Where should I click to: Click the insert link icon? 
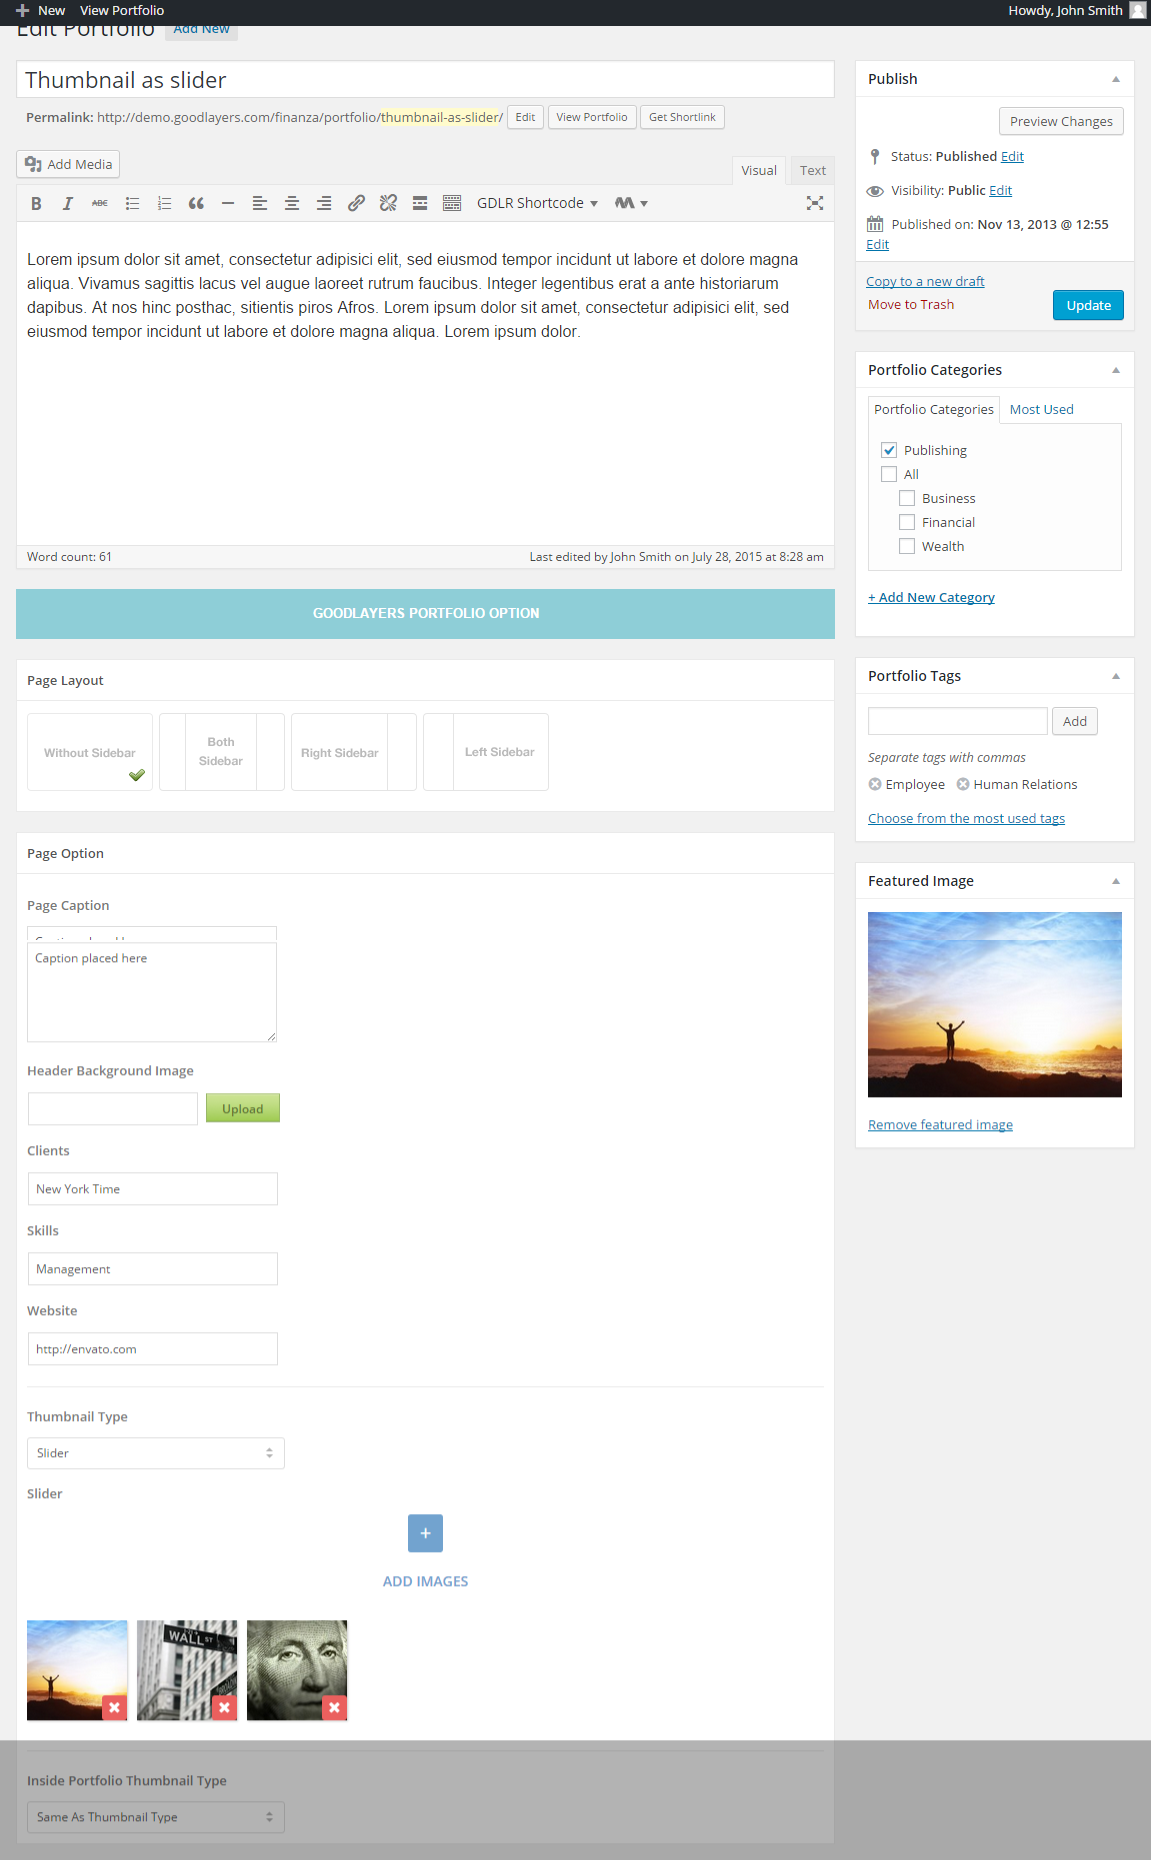coord(356,203)
